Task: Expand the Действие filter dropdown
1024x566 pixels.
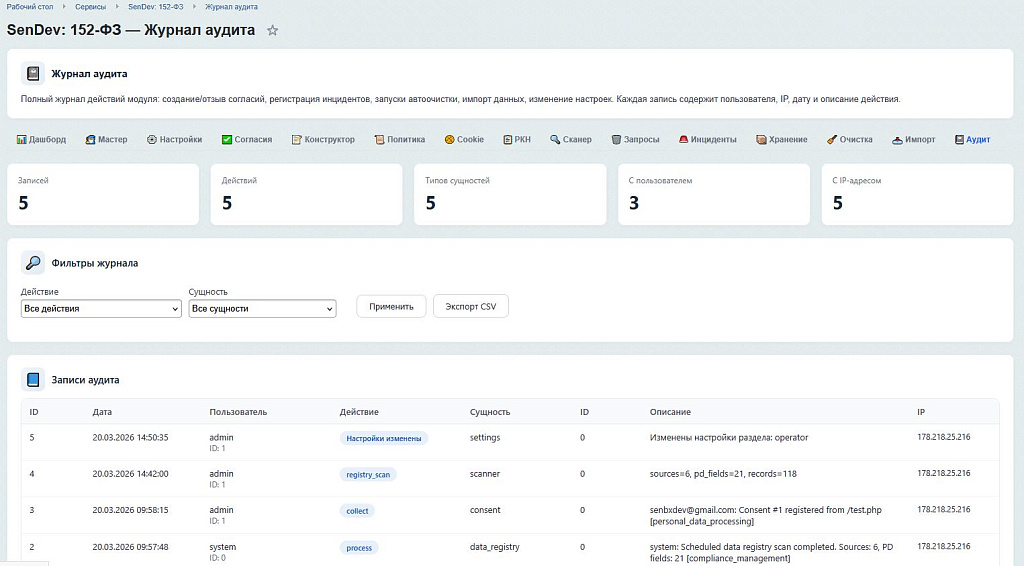Action: click(101, 309)
